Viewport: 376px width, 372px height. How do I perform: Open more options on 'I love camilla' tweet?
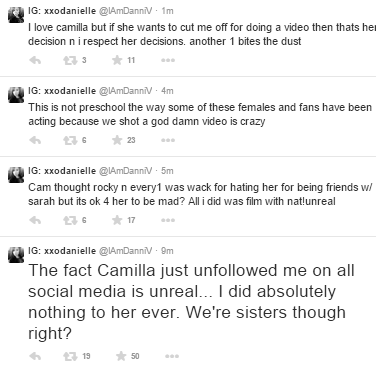(x=168, y=60)
